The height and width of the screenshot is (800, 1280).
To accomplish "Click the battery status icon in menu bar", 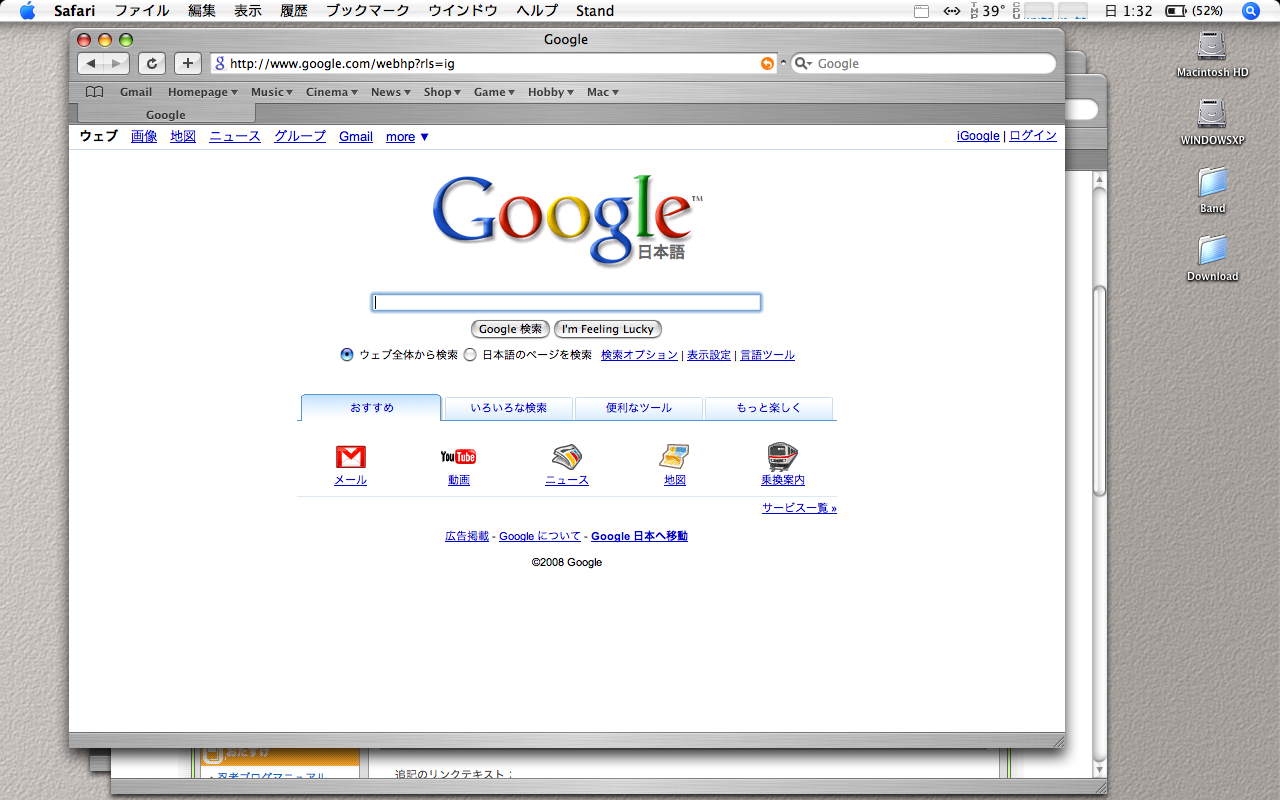I will coord(1176,11).
